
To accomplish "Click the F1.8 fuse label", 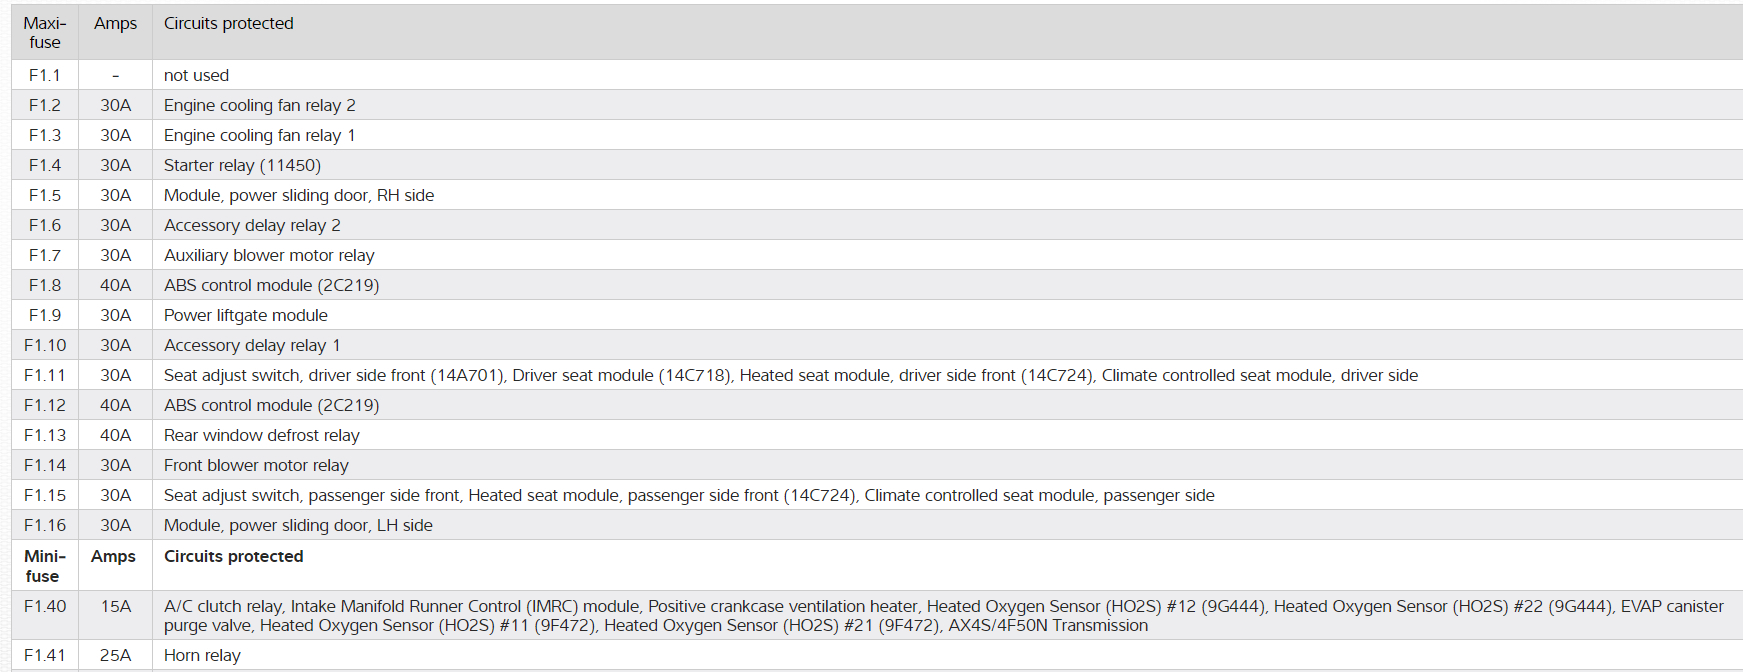I will point(44,285).
